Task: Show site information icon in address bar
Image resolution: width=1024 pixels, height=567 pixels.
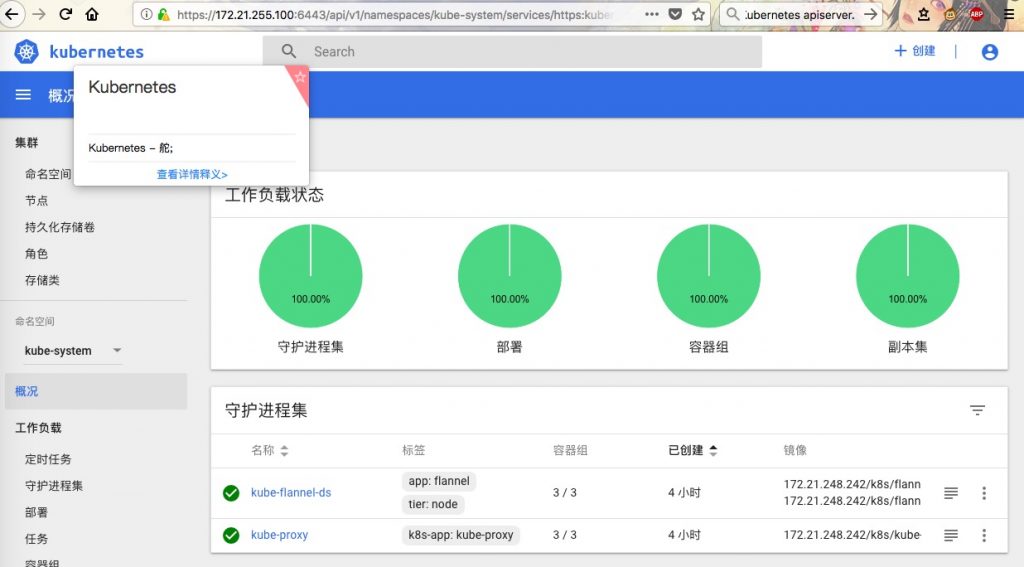Action: 146,14
